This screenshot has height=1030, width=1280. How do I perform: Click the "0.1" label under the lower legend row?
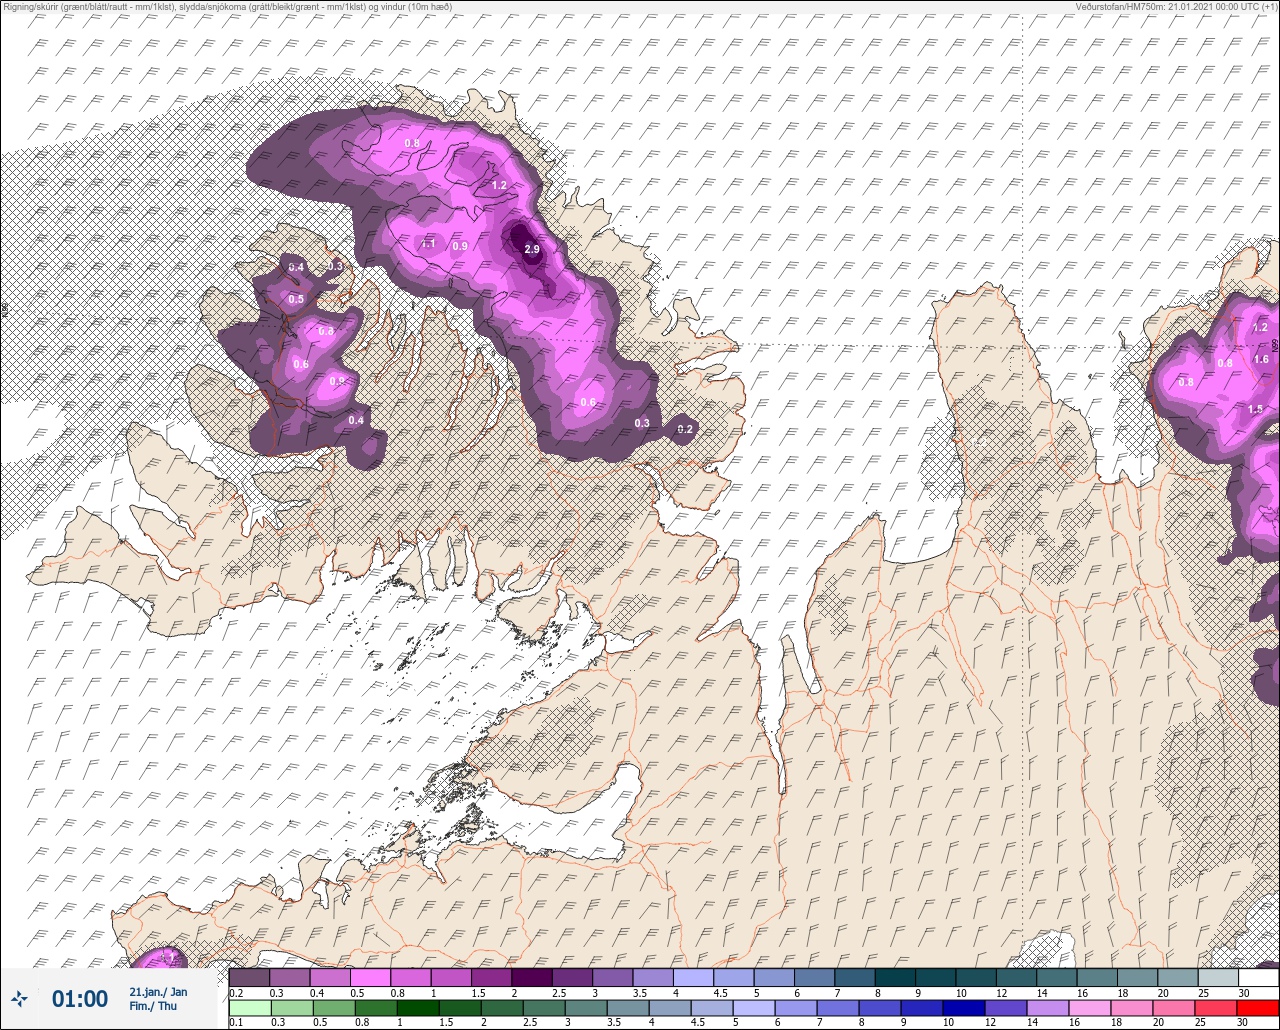[x=236, y=1022]
